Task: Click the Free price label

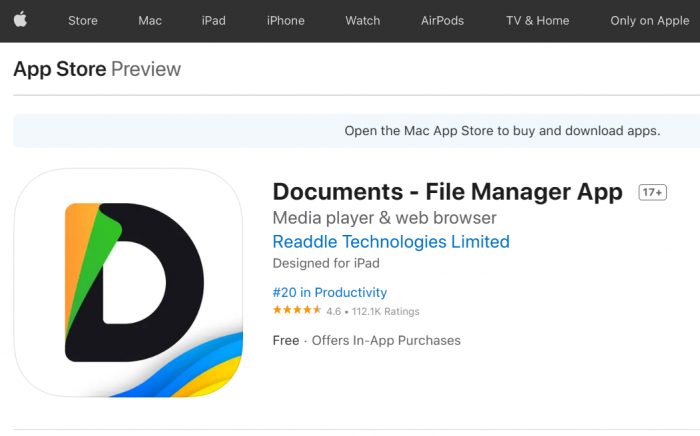Action: 286,340
